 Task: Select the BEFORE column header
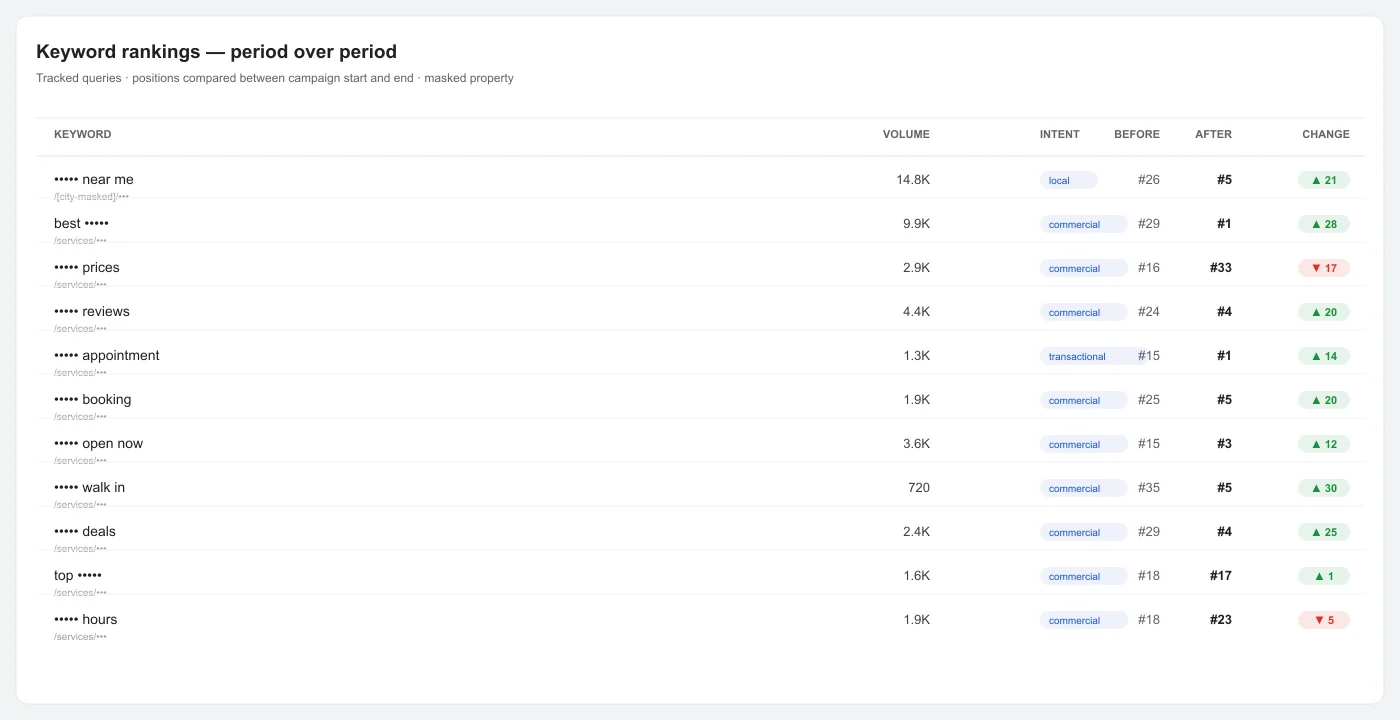coord(1137,134)
